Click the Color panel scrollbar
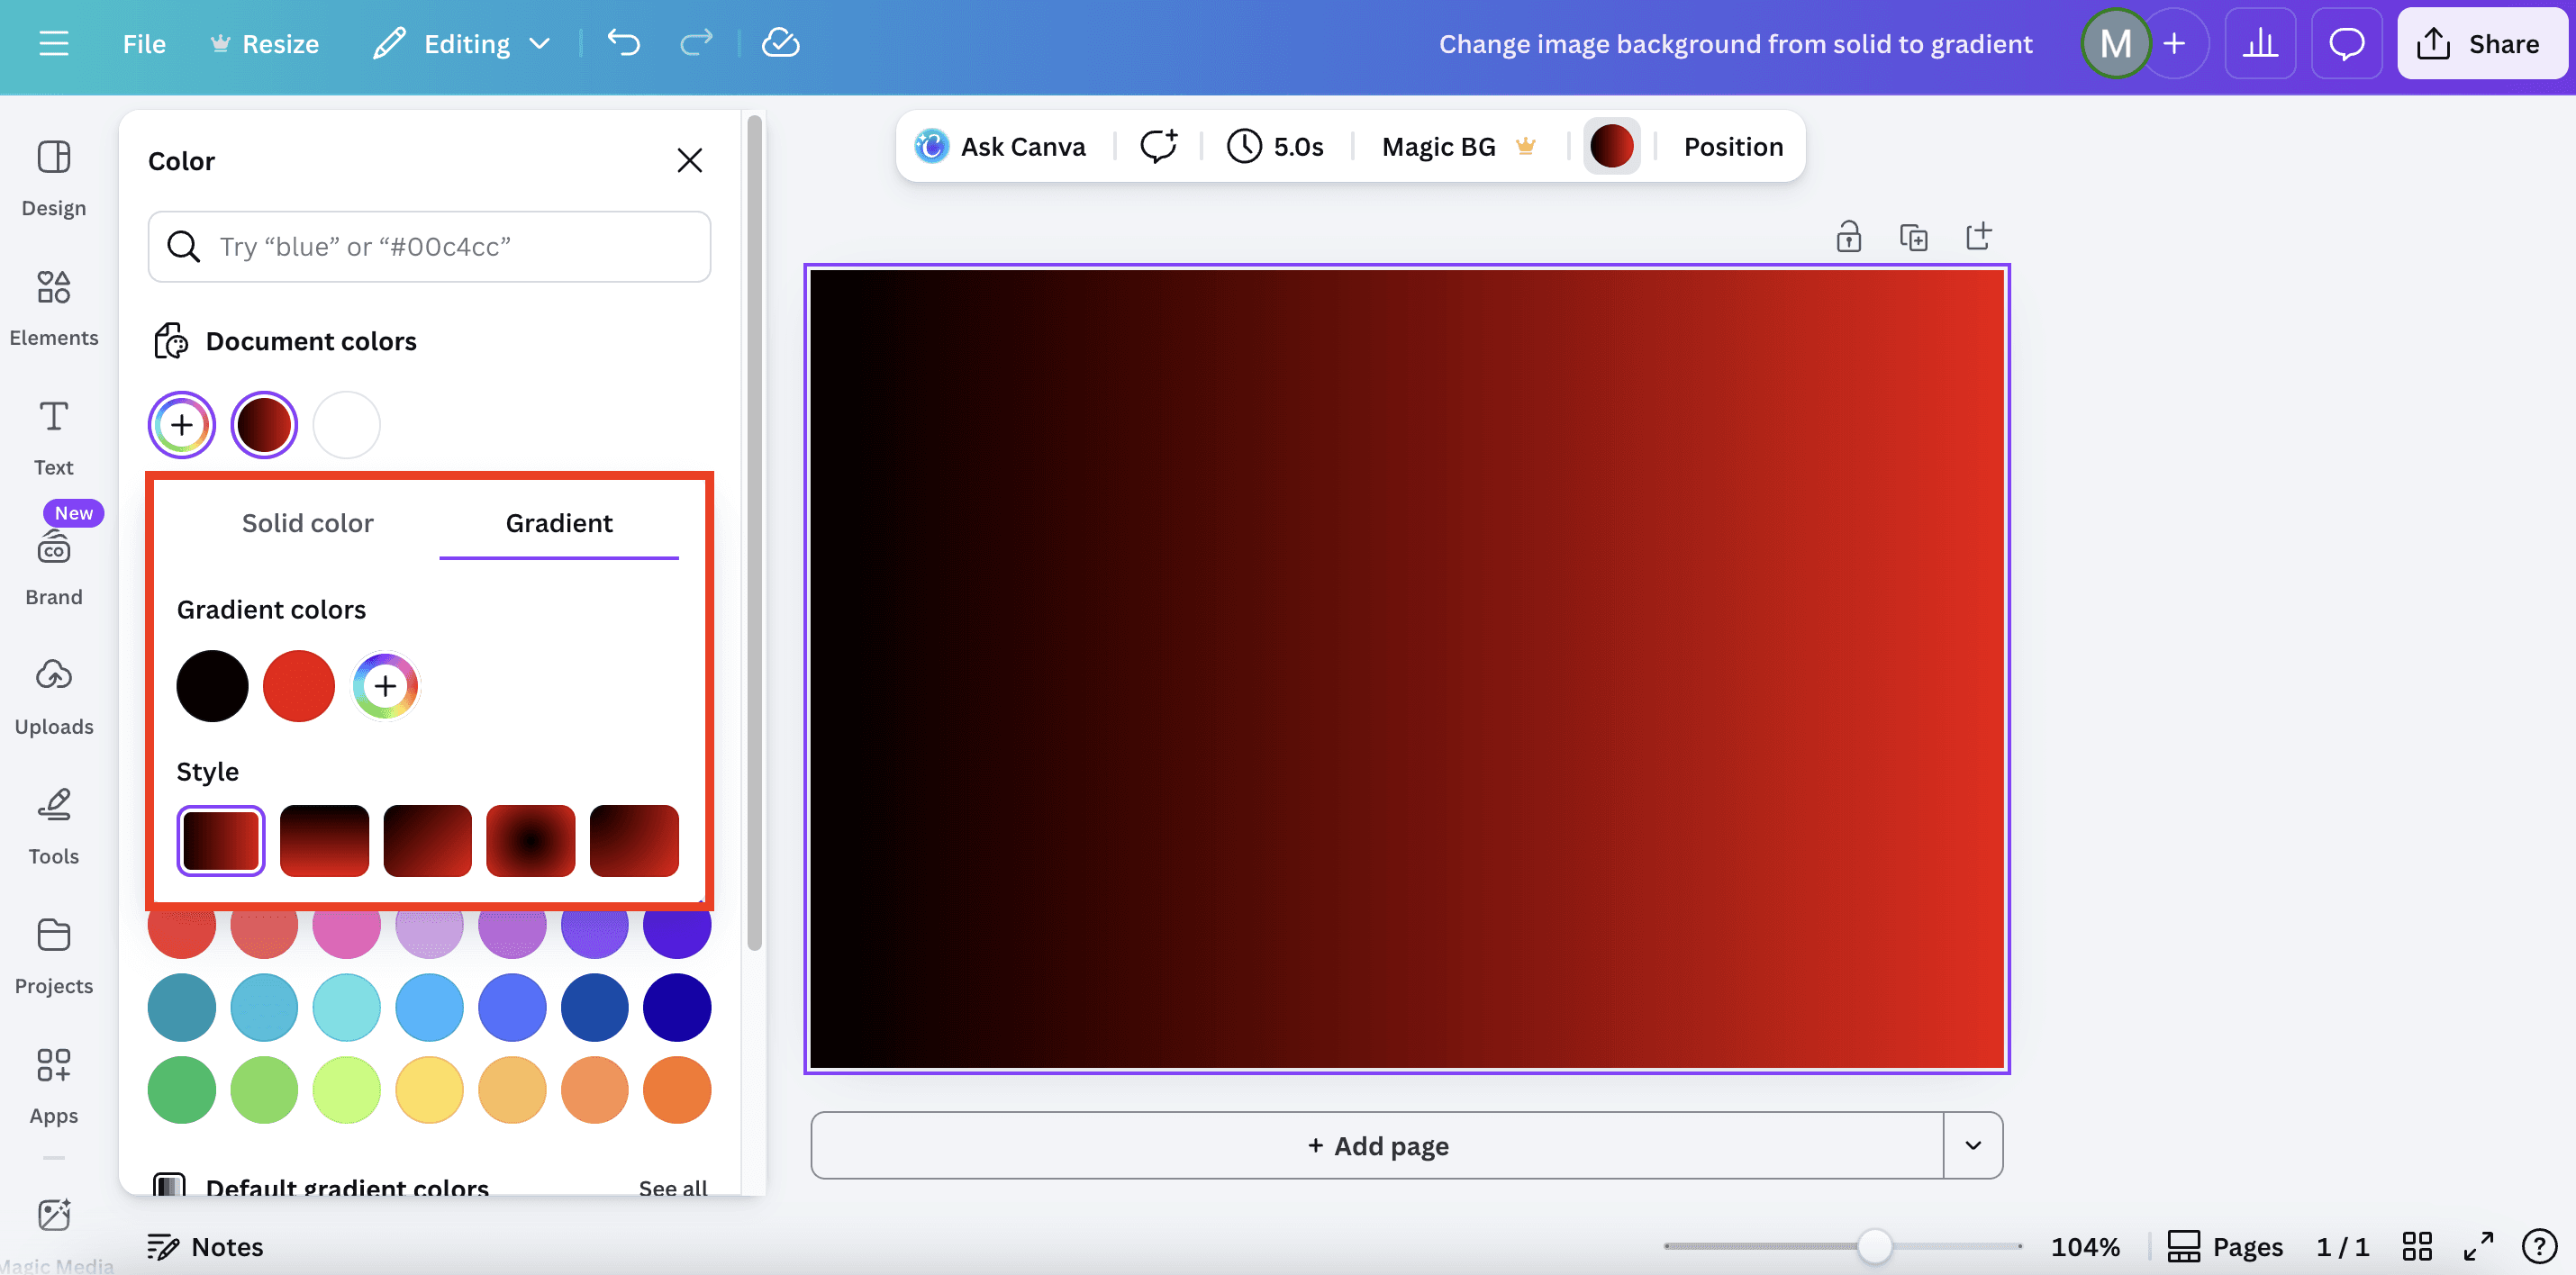The image size is (2576, 1275). point(754,532)
